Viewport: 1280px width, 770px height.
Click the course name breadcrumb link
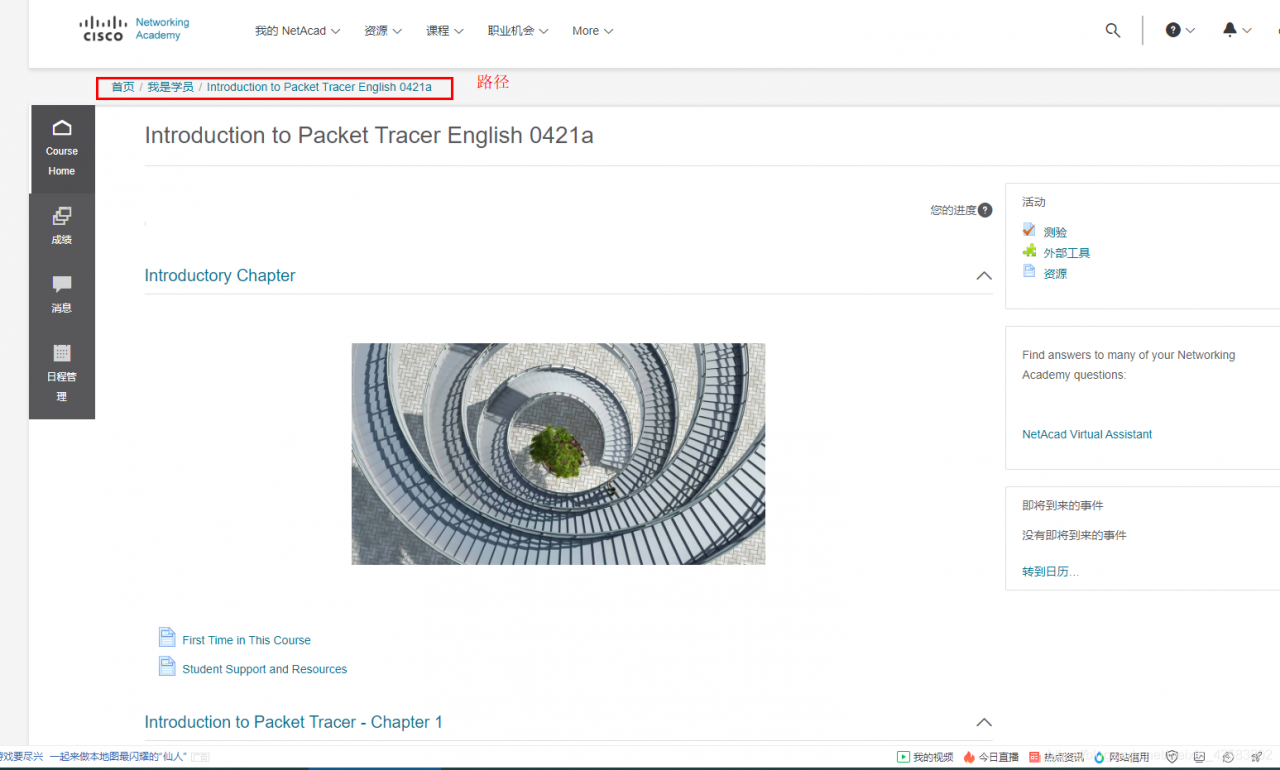tap(319, 87)
